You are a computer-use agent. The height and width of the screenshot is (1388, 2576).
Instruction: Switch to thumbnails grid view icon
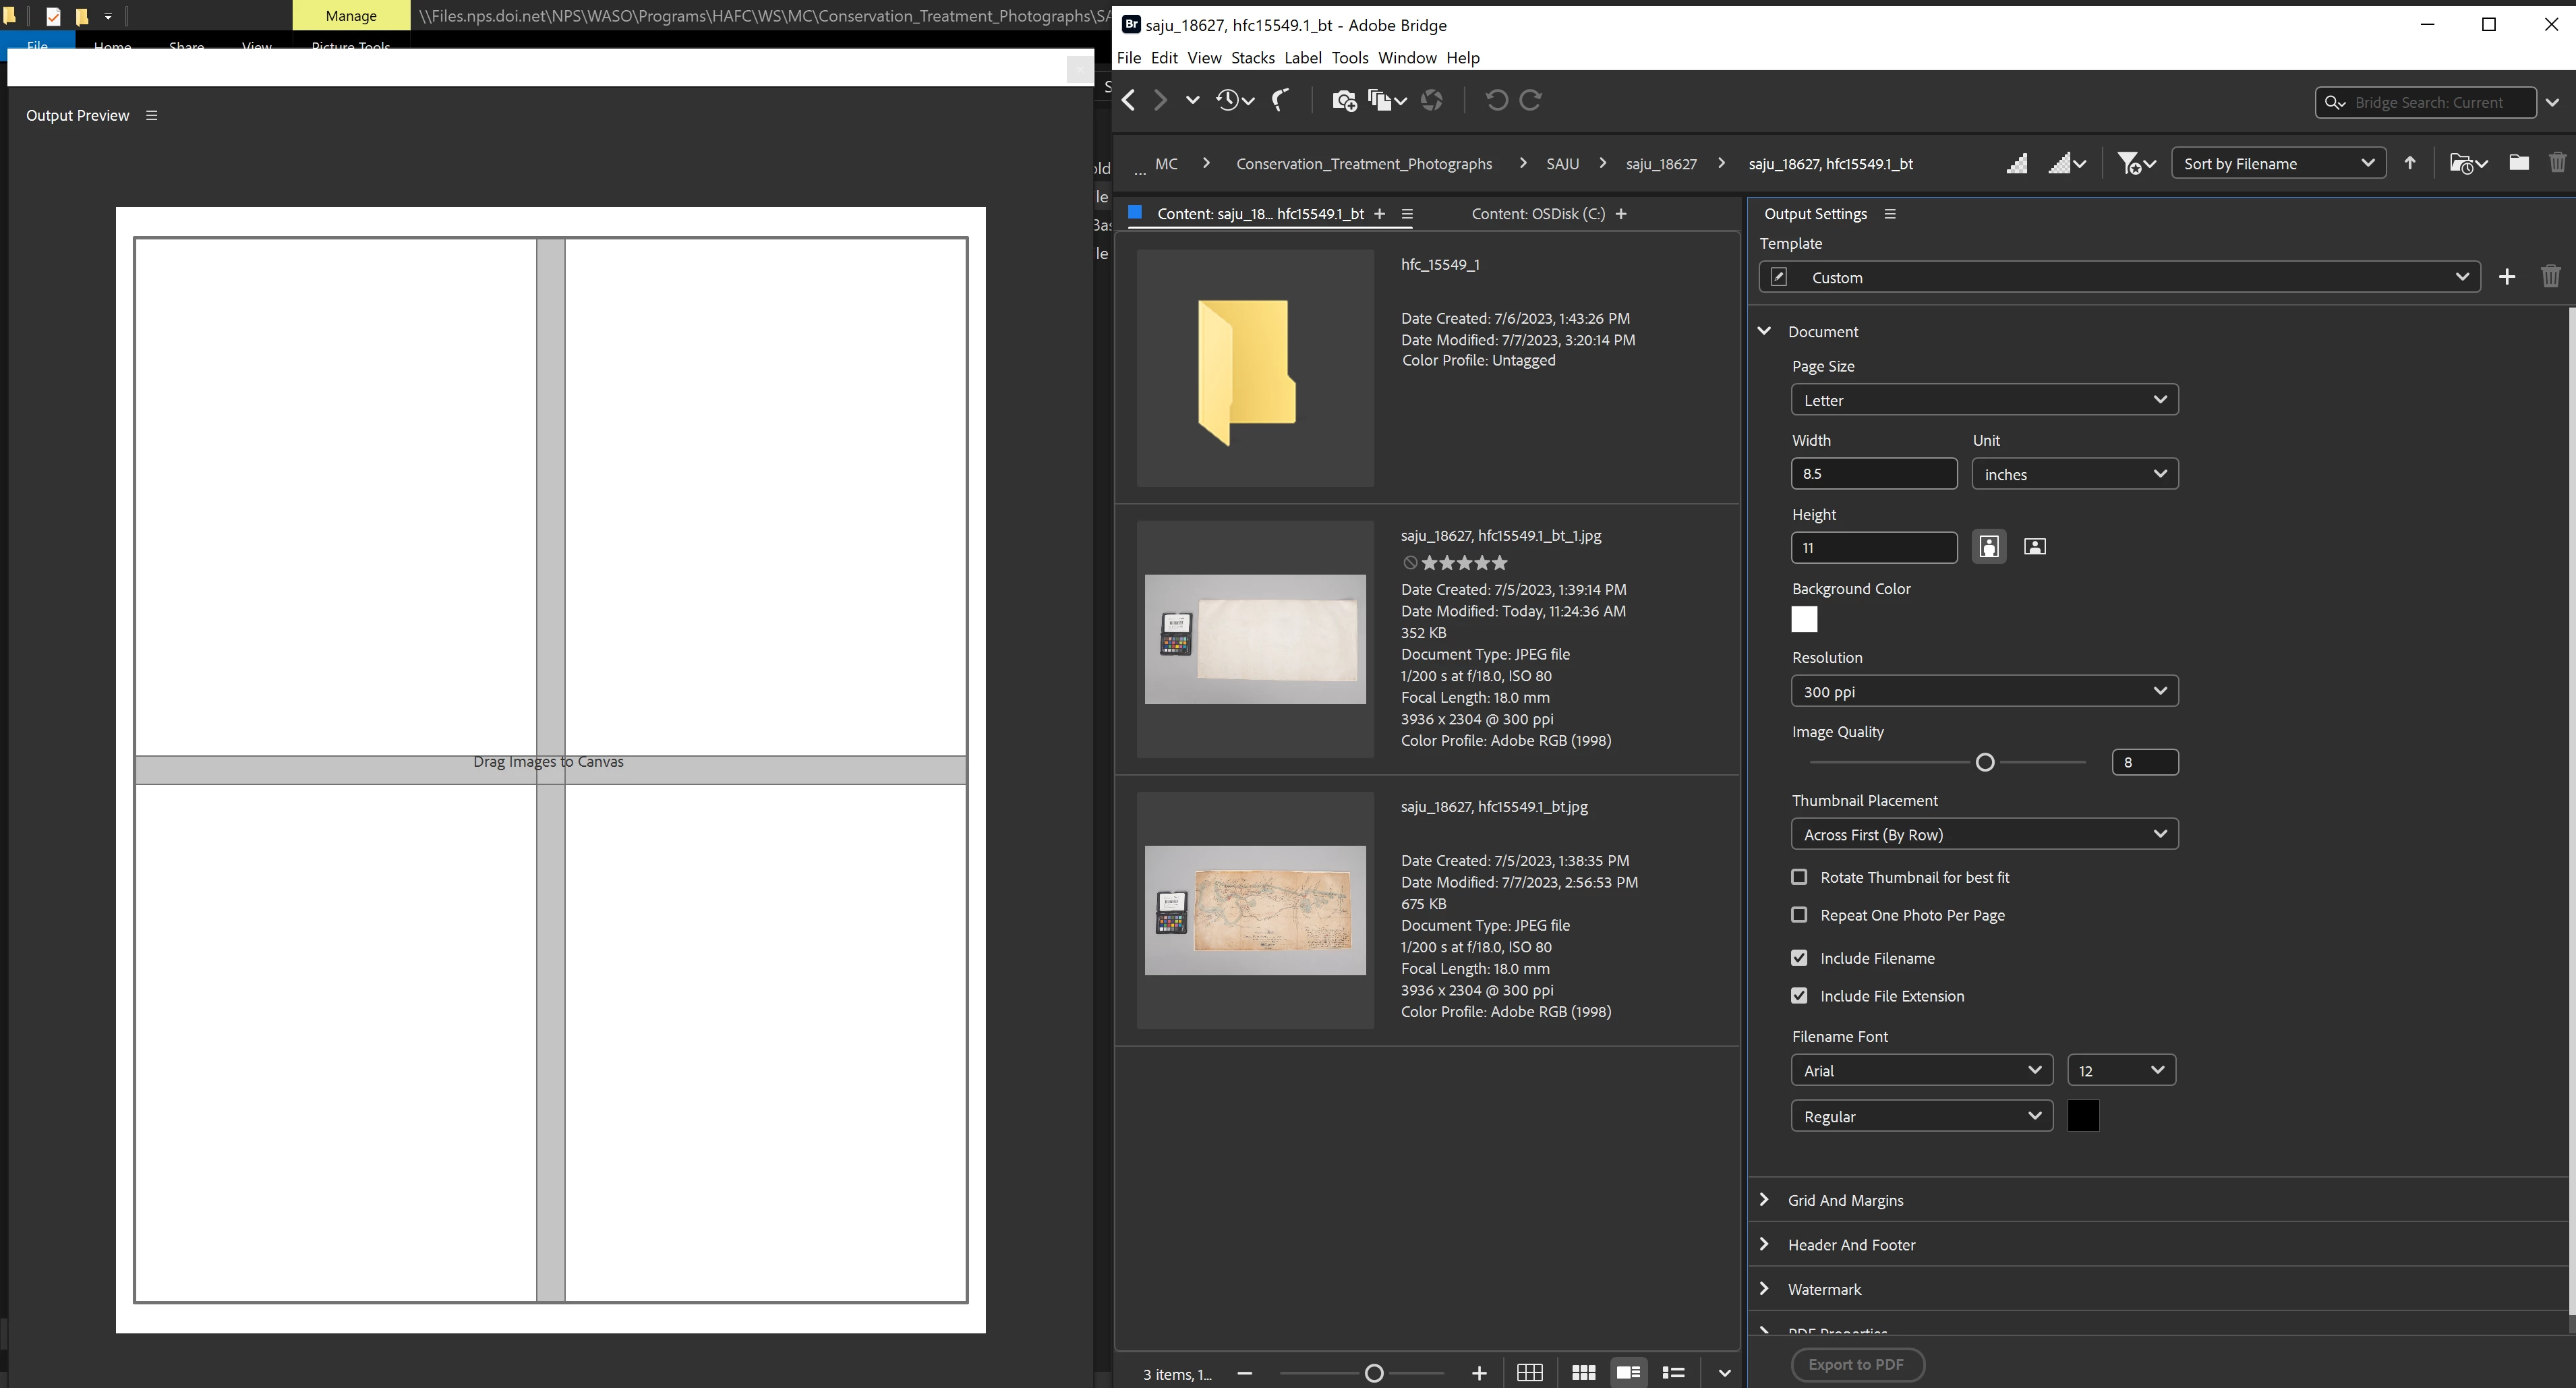click(1583, 1373)
